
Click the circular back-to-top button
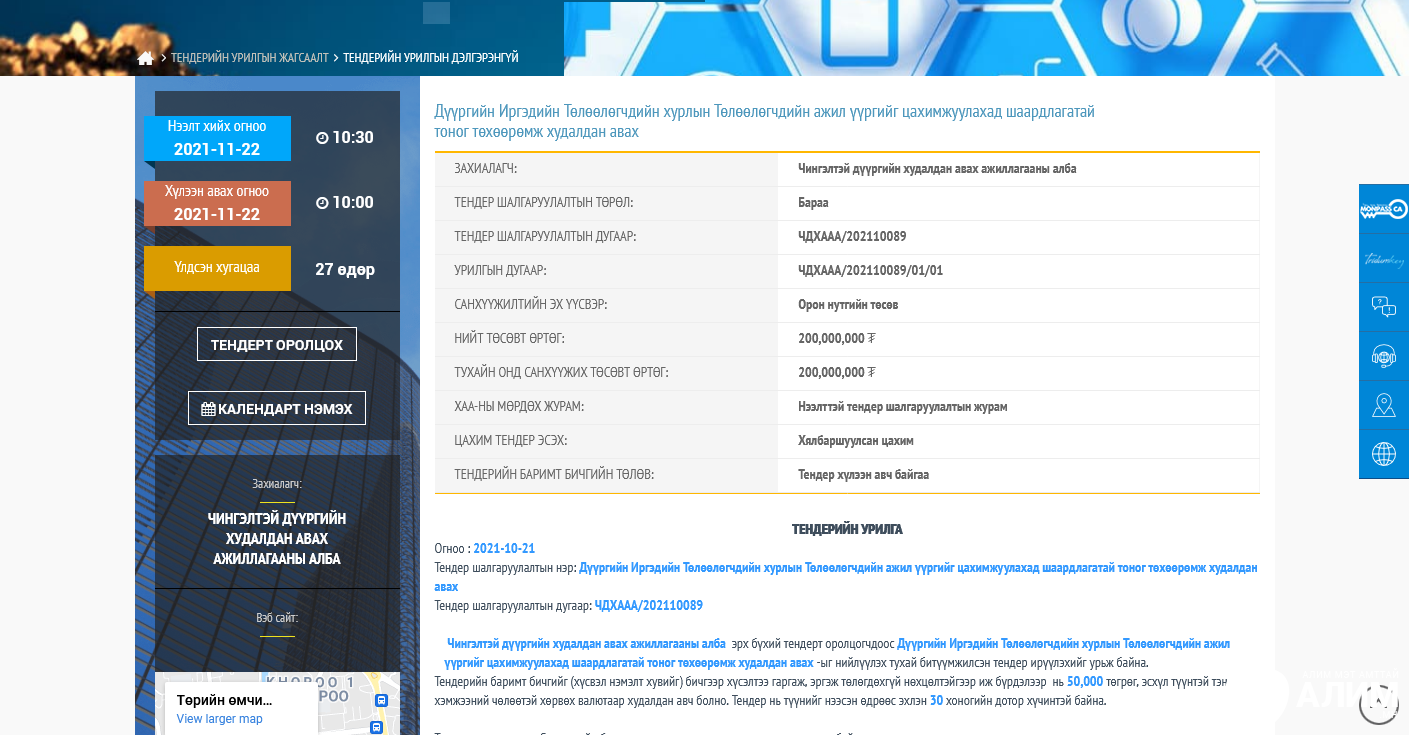point(1378,705)
